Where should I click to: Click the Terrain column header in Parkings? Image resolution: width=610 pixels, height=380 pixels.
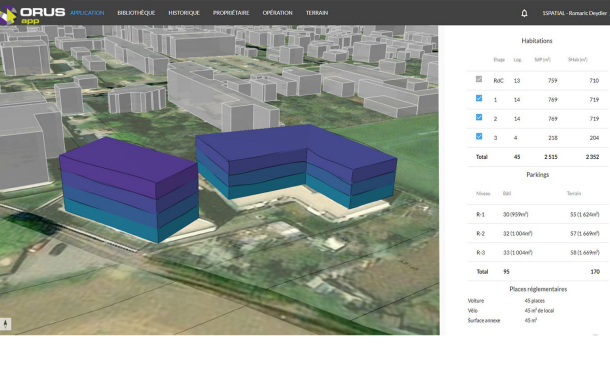(x=574, y=193)
